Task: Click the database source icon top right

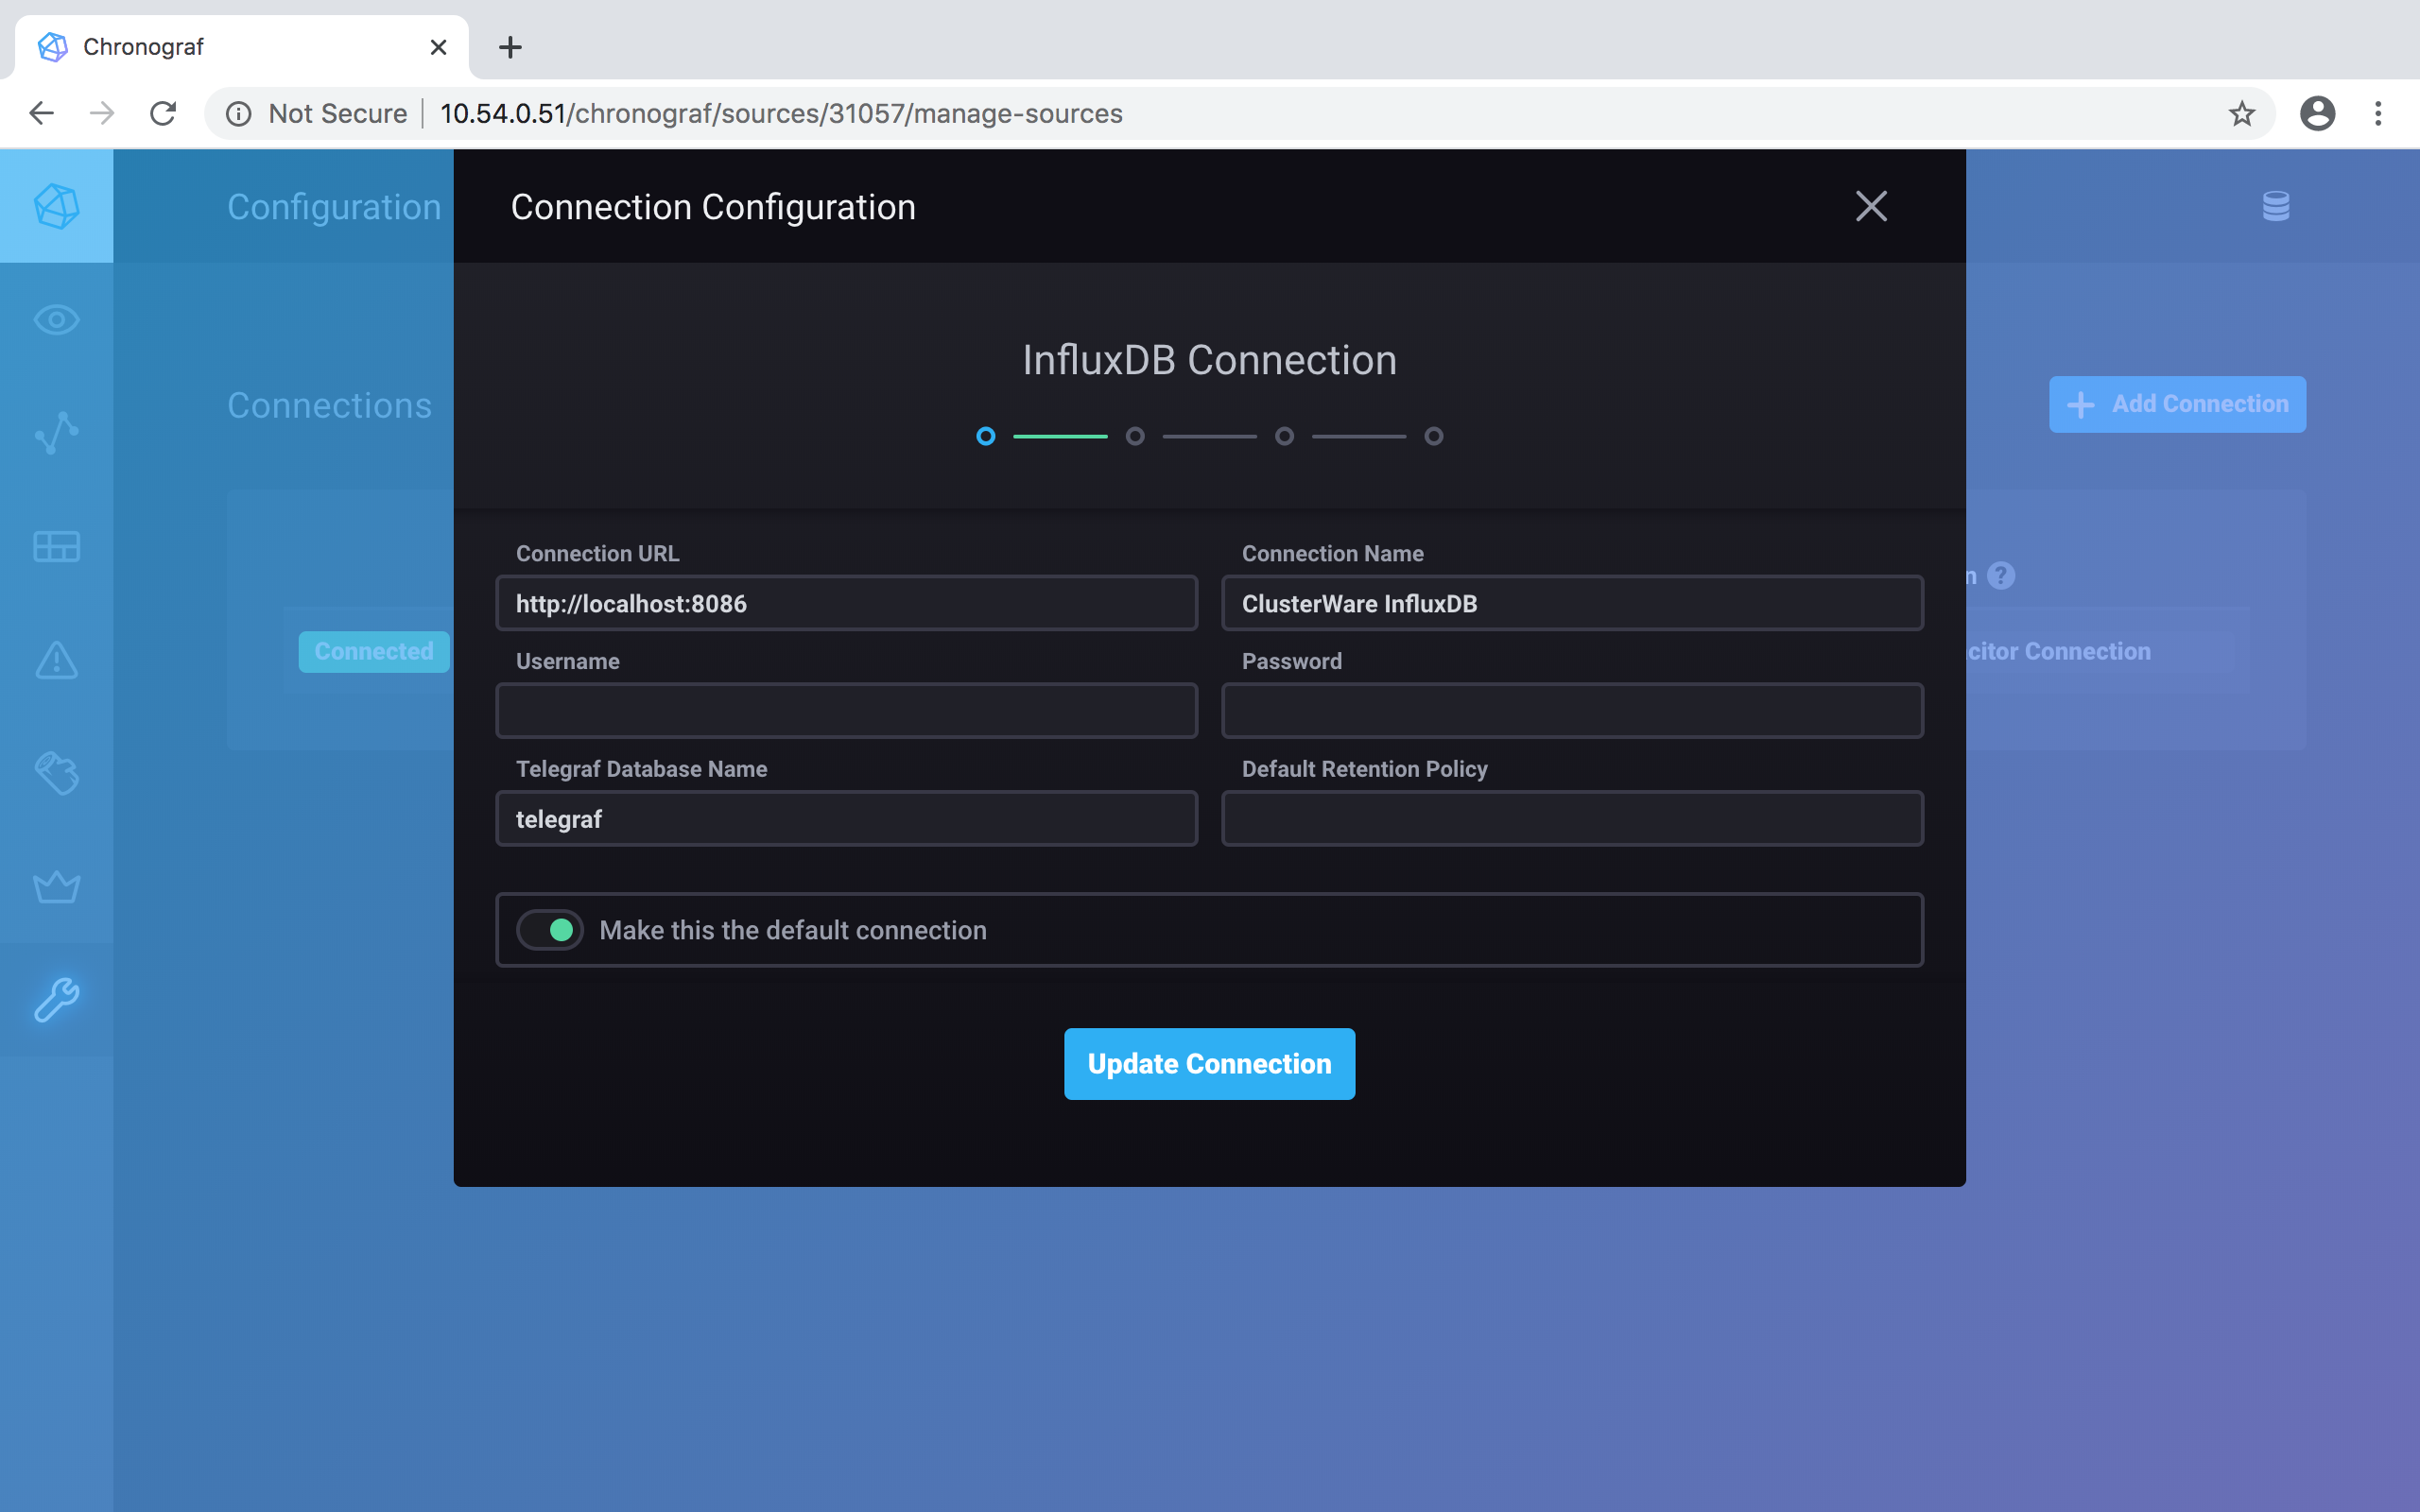Action: click(2276, 206)
